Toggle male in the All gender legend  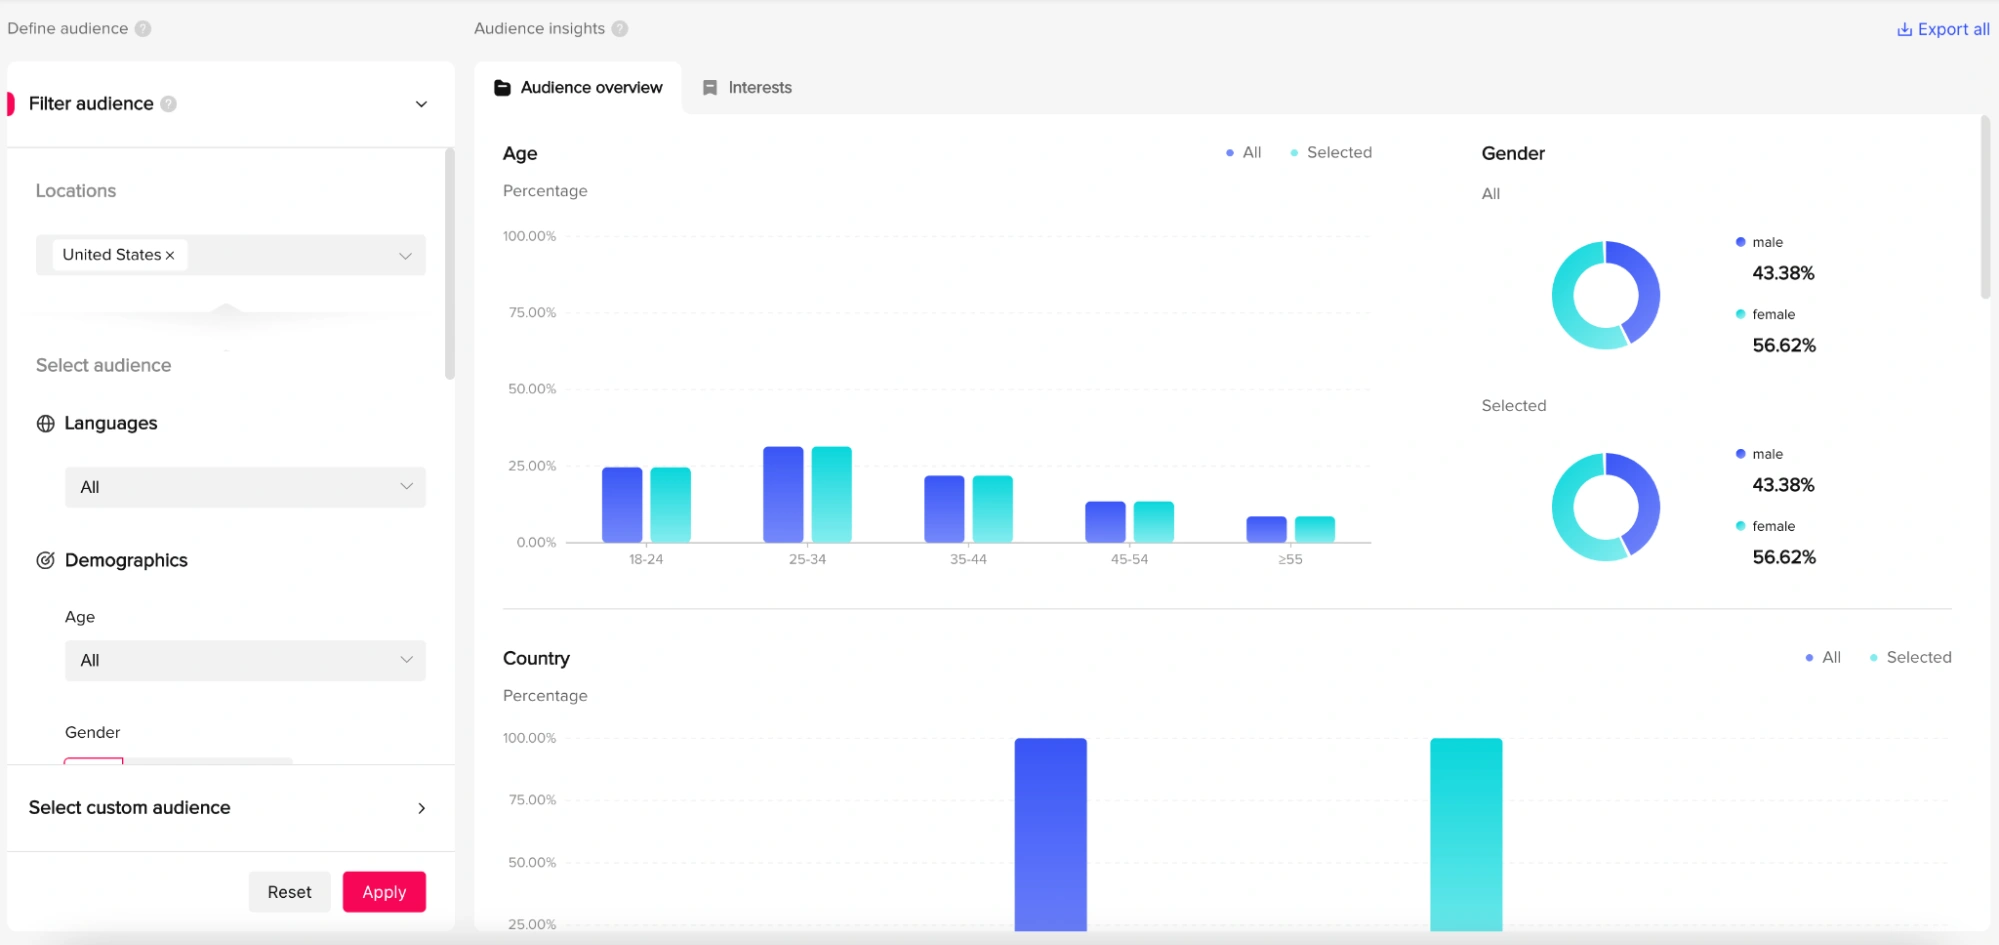(1759, 243)
